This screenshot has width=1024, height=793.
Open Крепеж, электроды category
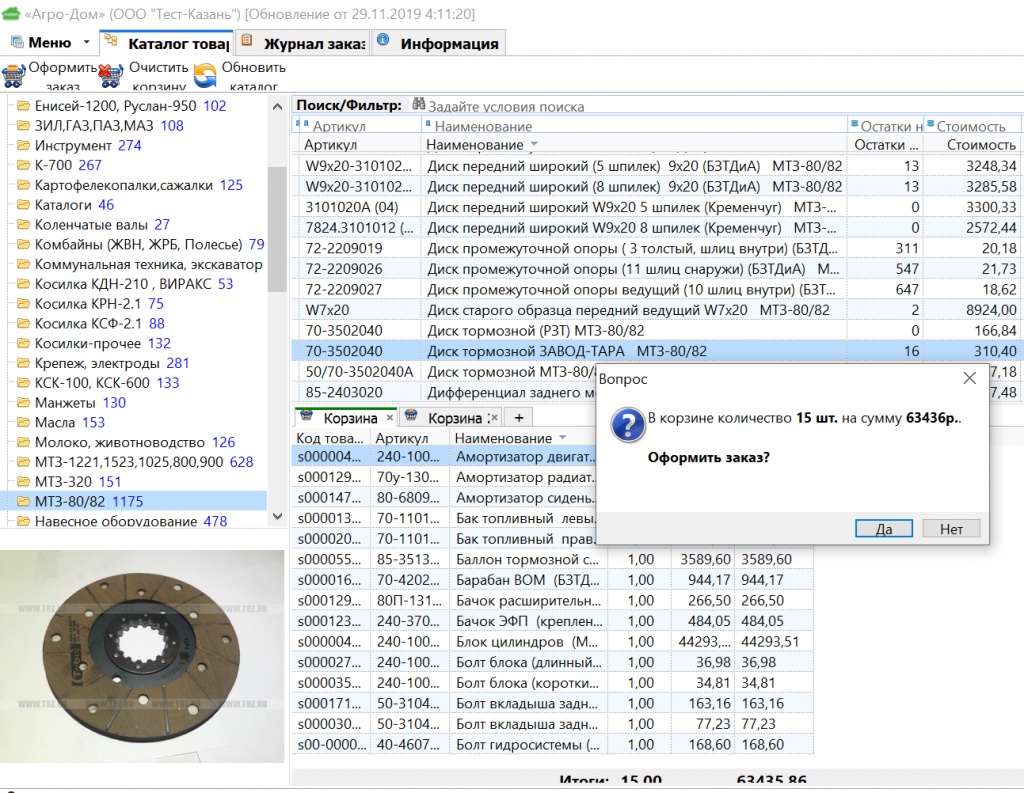pyautogui.click(x=112, y=363)
